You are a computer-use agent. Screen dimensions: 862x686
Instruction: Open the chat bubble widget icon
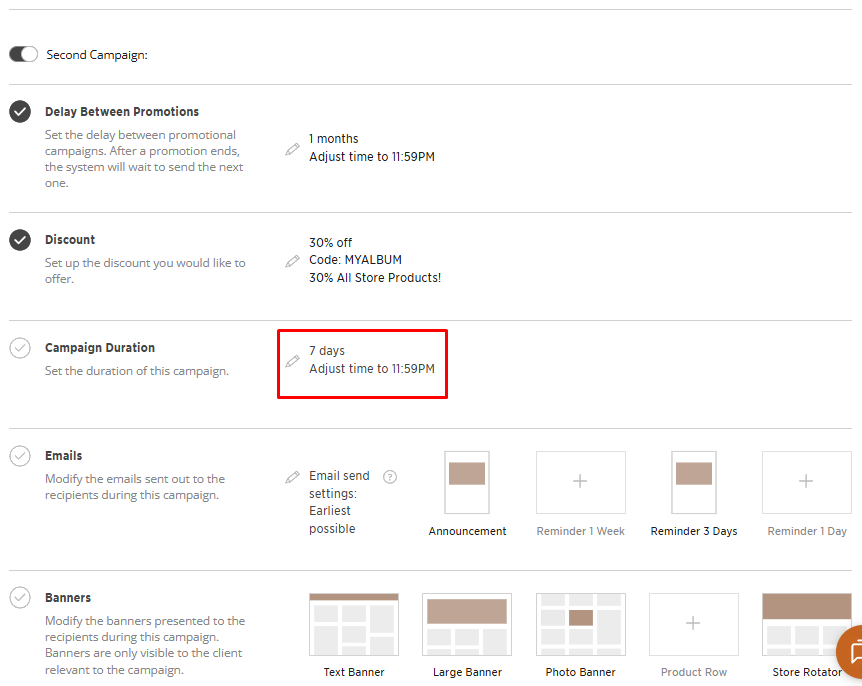[x=851, y=652]
